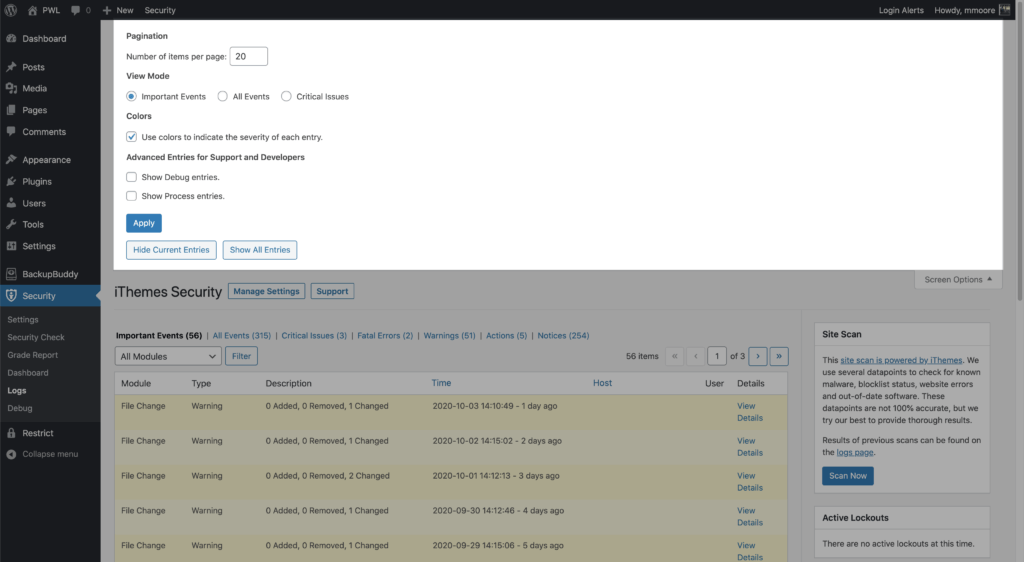Image resolution: width=1024 pixels, height=562 pixels.
Task: Open Logs submenu item
Action: click(17, 390)
